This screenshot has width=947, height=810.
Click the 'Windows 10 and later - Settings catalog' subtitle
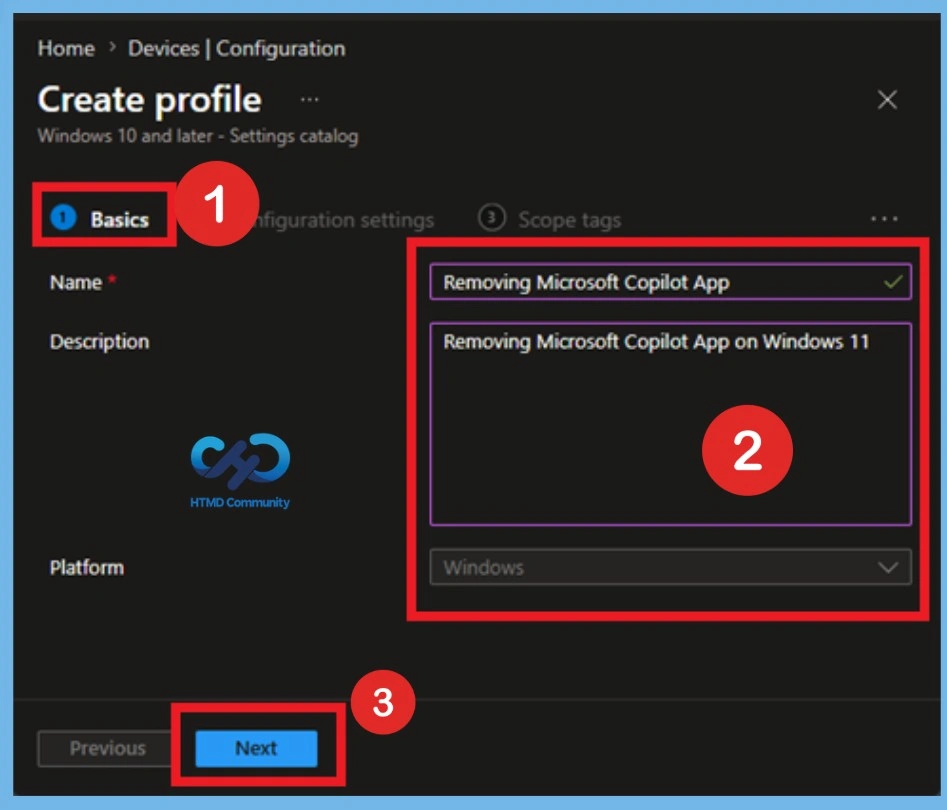click(x=197, y=136)
